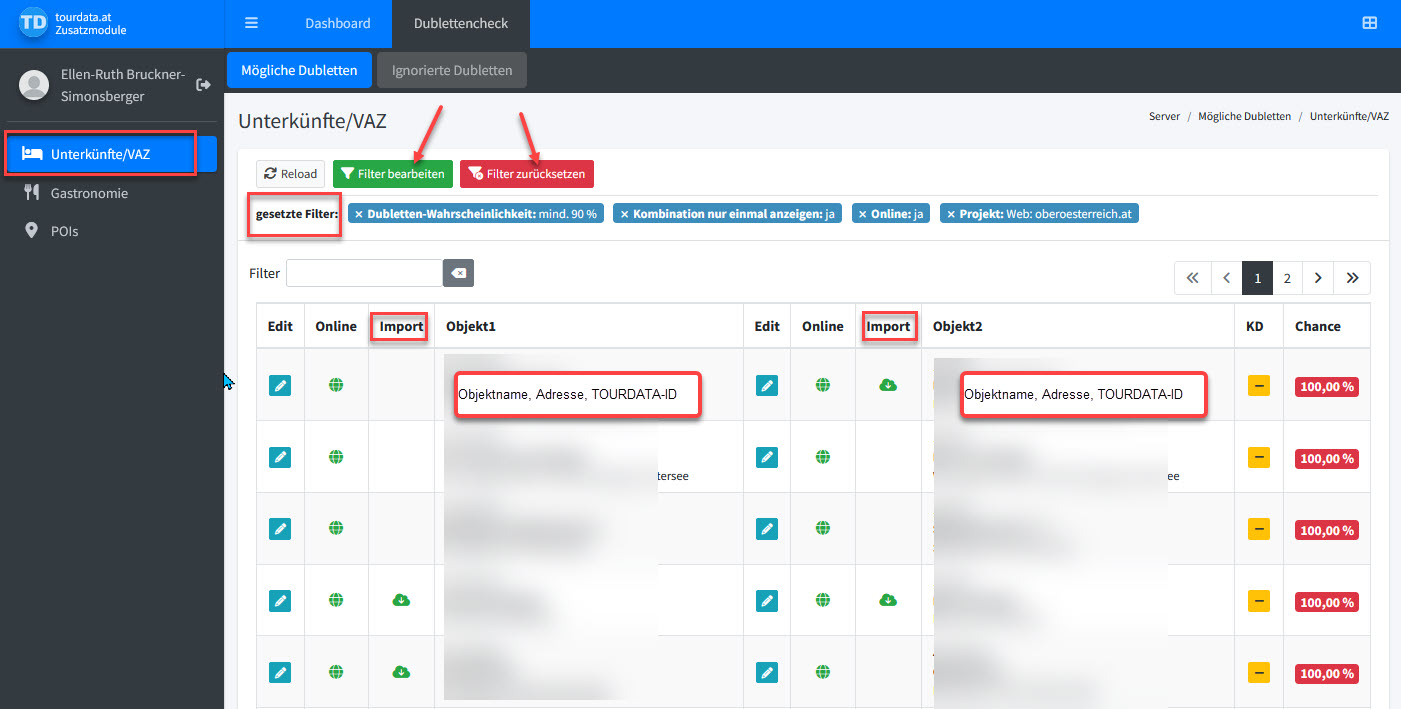Edit Objekt2 in the first table row
Screen dimensions: 1401x709
(x=767, y=384)
